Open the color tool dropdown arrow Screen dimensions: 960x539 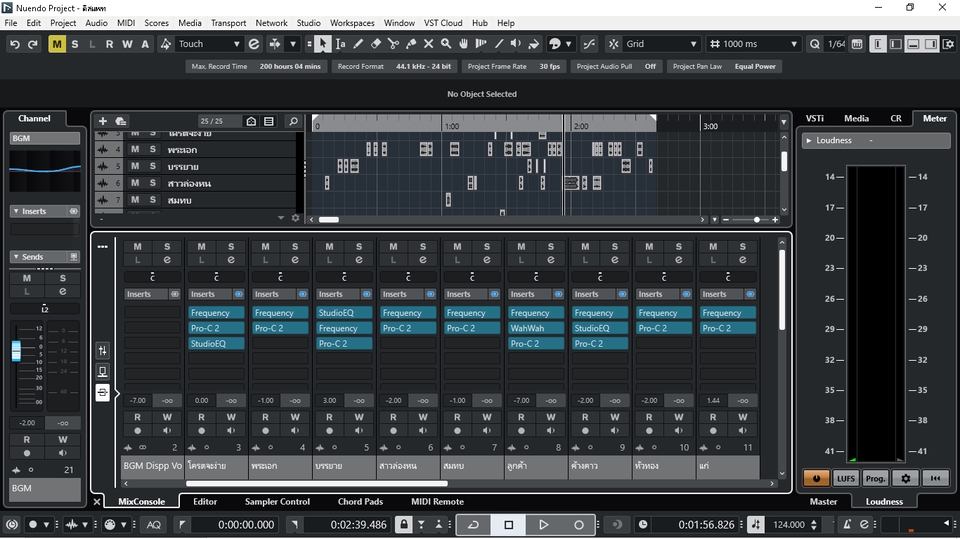[569, 44]
